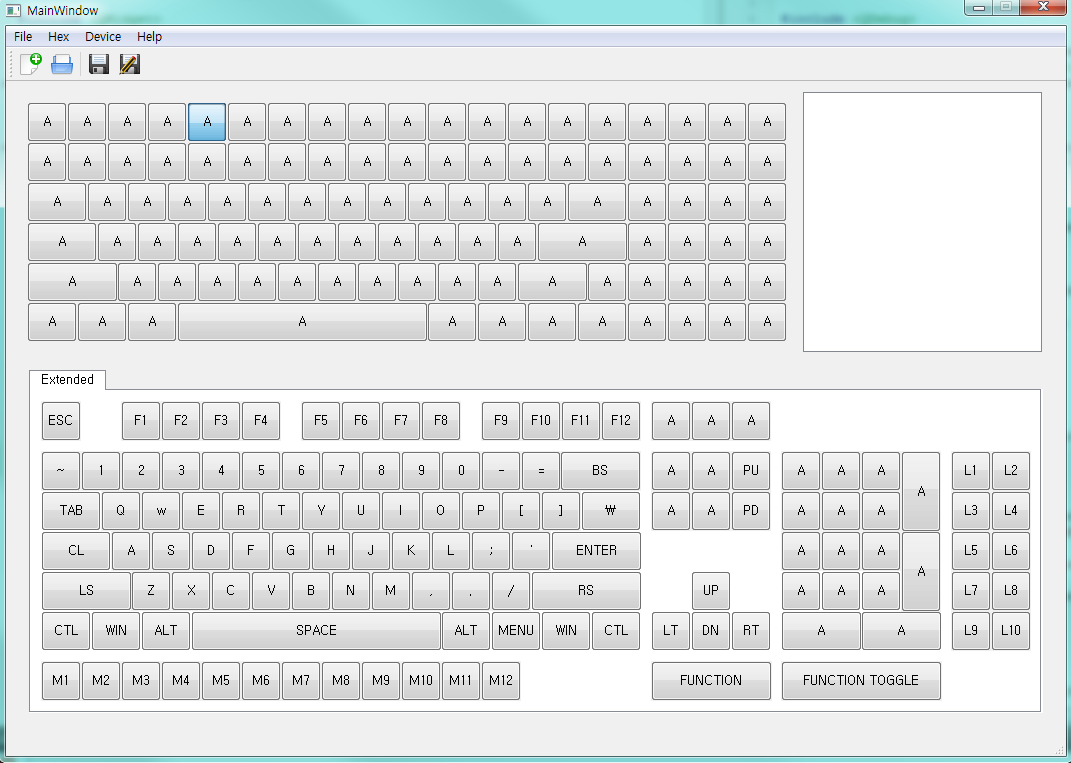Create a new file via the toolbar icon
Viewport: 1071px width, 763px height.
[x=31, y=64]
